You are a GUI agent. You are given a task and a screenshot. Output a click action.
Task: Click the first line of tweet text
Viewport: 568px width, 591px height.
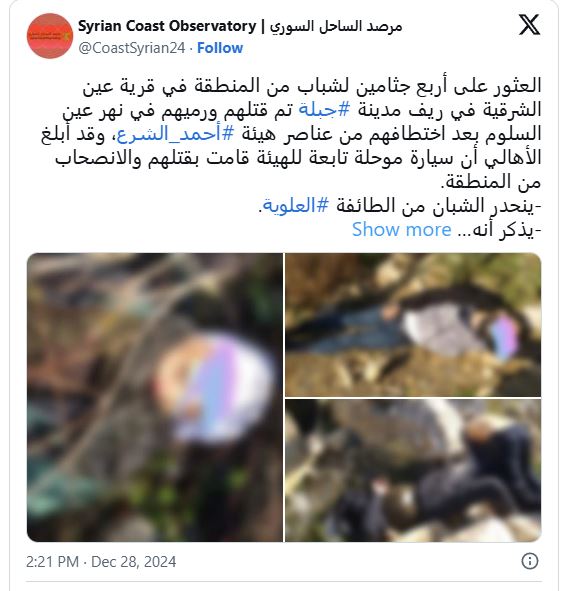(x=312, y=86)
